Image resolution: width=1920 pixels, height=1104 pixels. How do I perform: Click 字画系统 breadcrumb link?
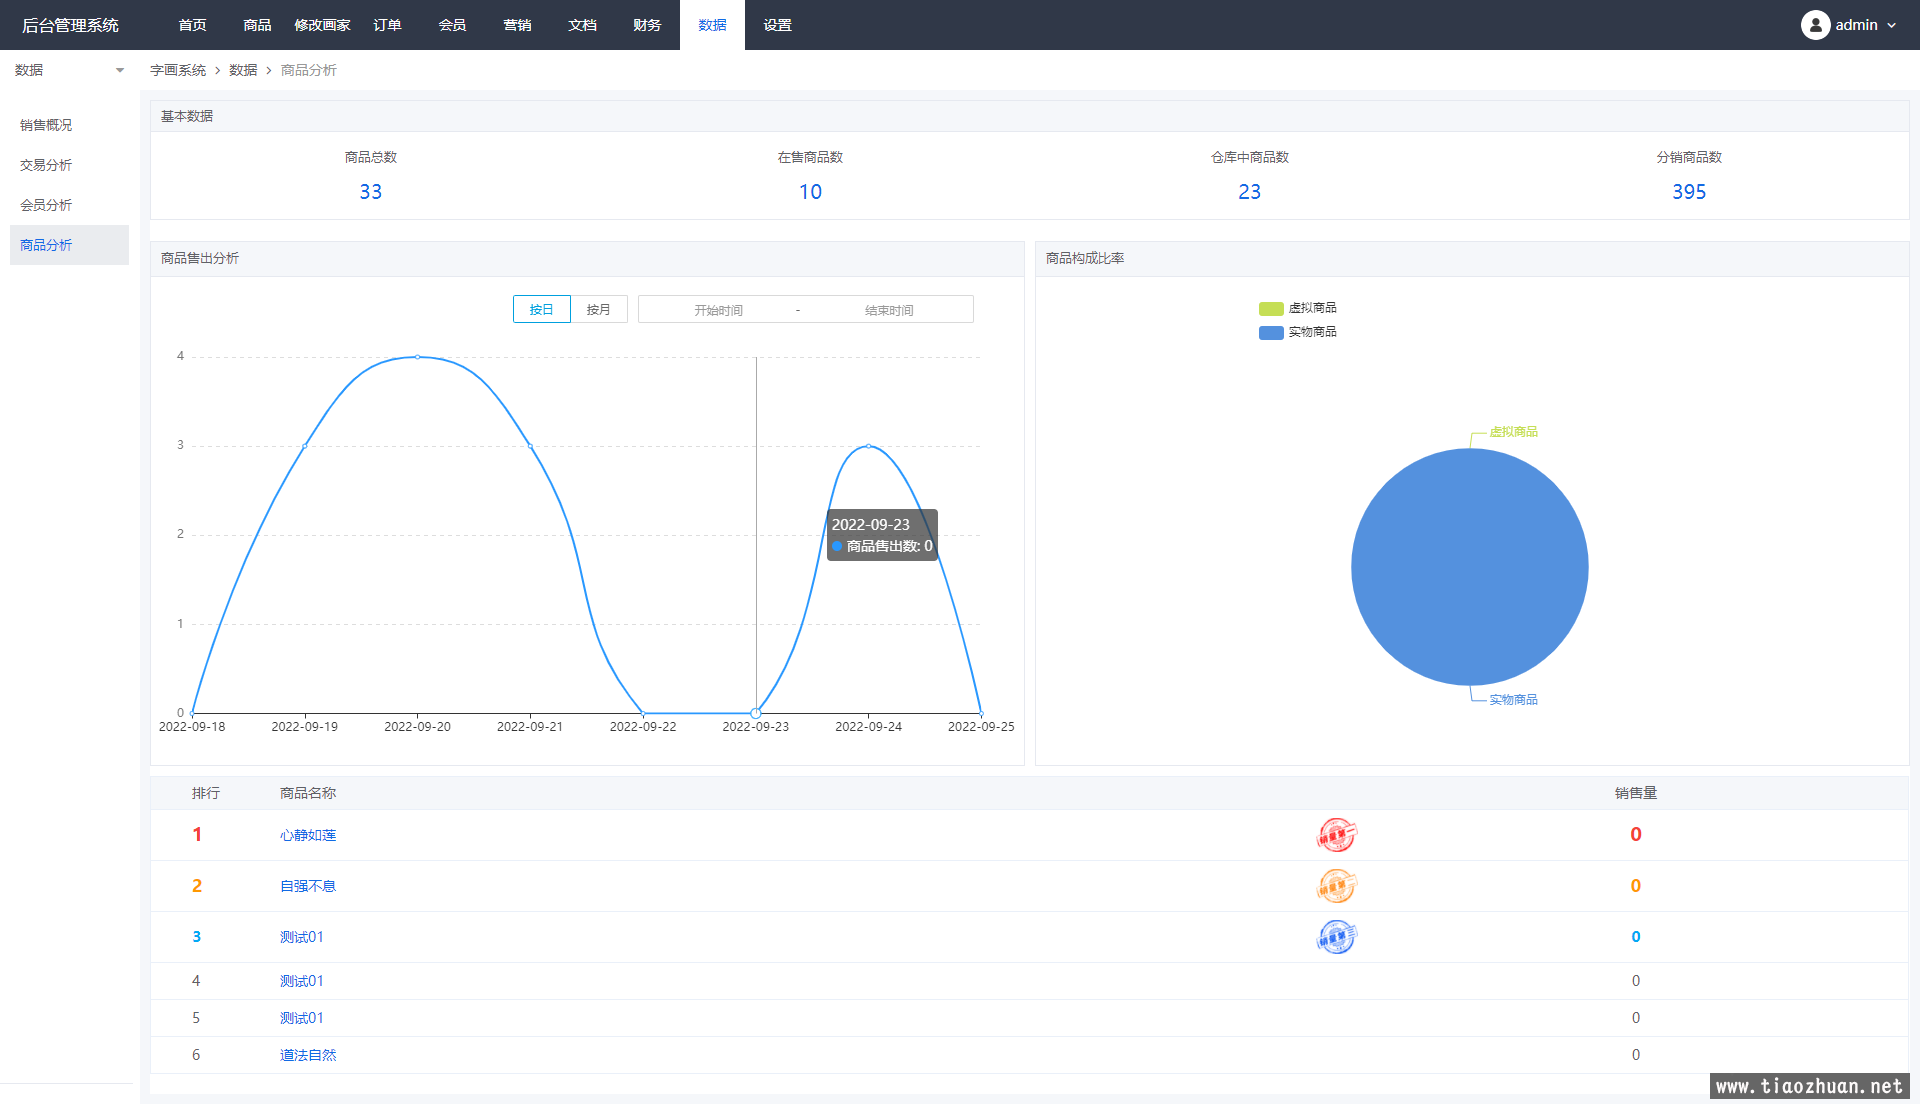point(178,70)
